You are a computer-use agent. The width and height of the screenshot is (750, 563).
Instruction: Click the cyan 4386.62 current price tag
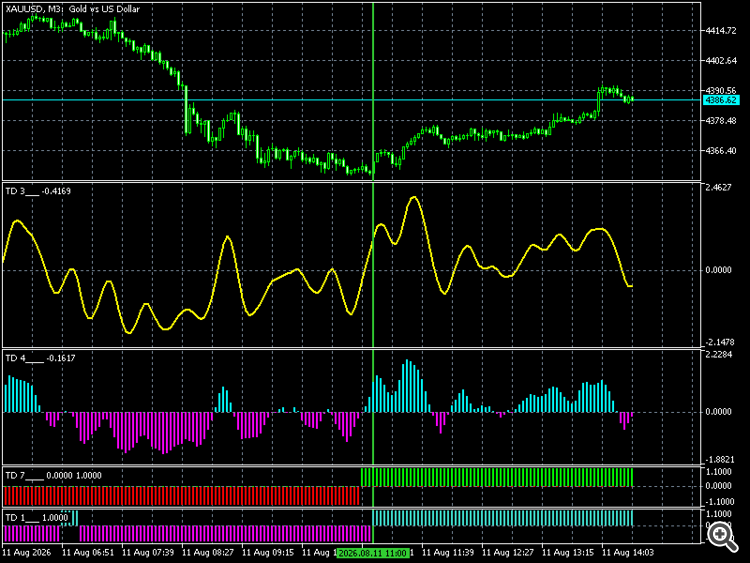pyautogui.click(x=721, y=100)
